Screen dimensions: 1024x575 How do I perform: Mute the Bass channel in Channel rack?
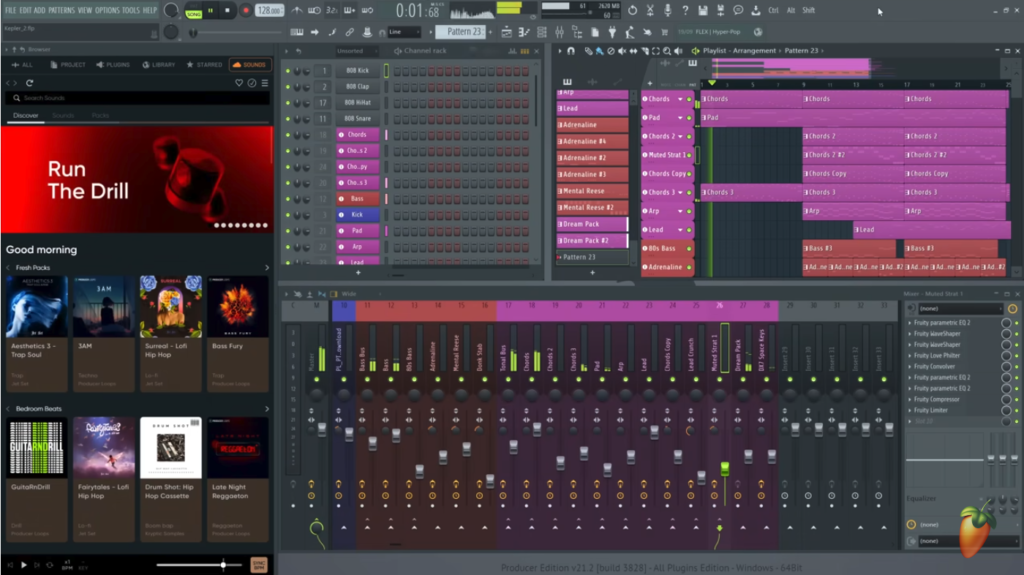coord(287,199)
